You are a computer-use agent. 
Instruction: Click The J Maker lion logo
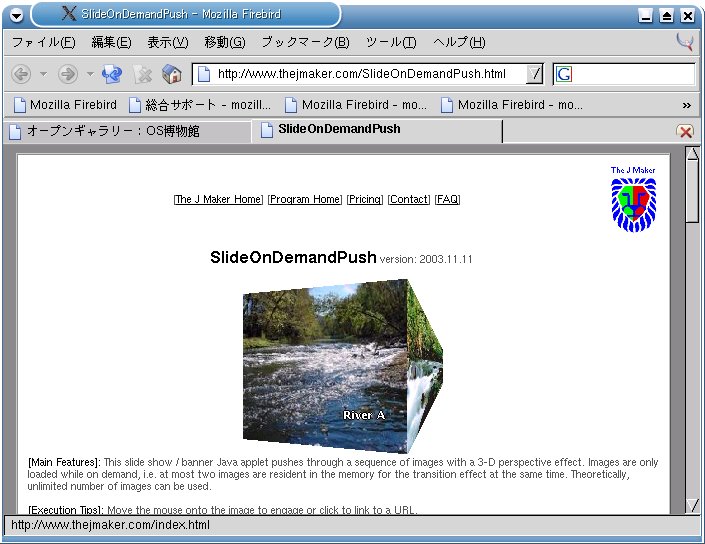(634, 199)
